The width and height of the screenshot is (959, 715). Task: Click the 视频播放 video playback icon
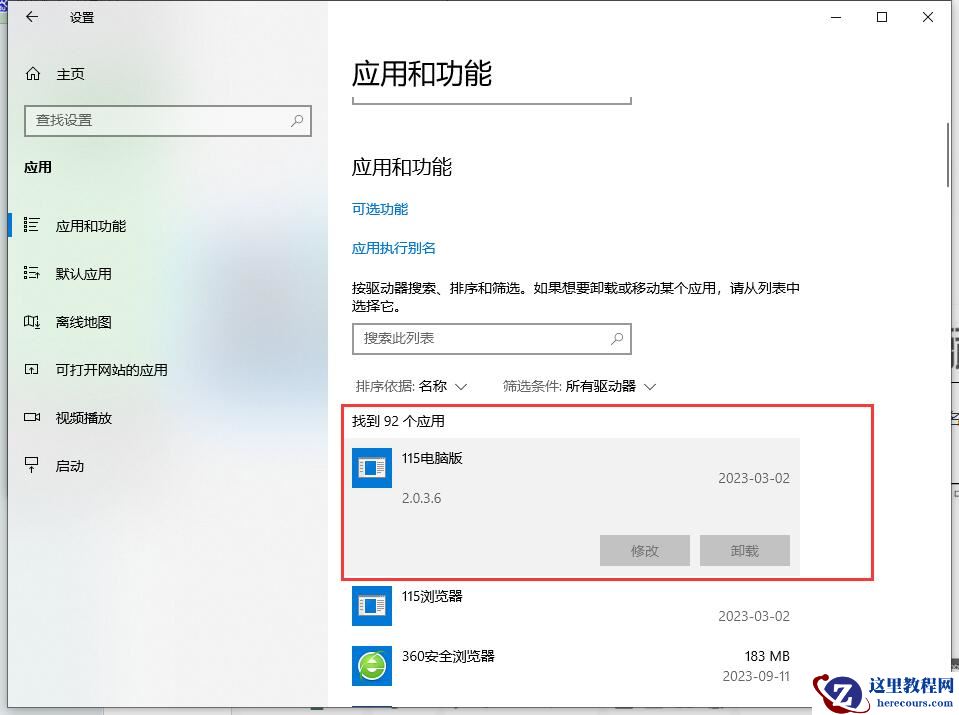(34, 417)
